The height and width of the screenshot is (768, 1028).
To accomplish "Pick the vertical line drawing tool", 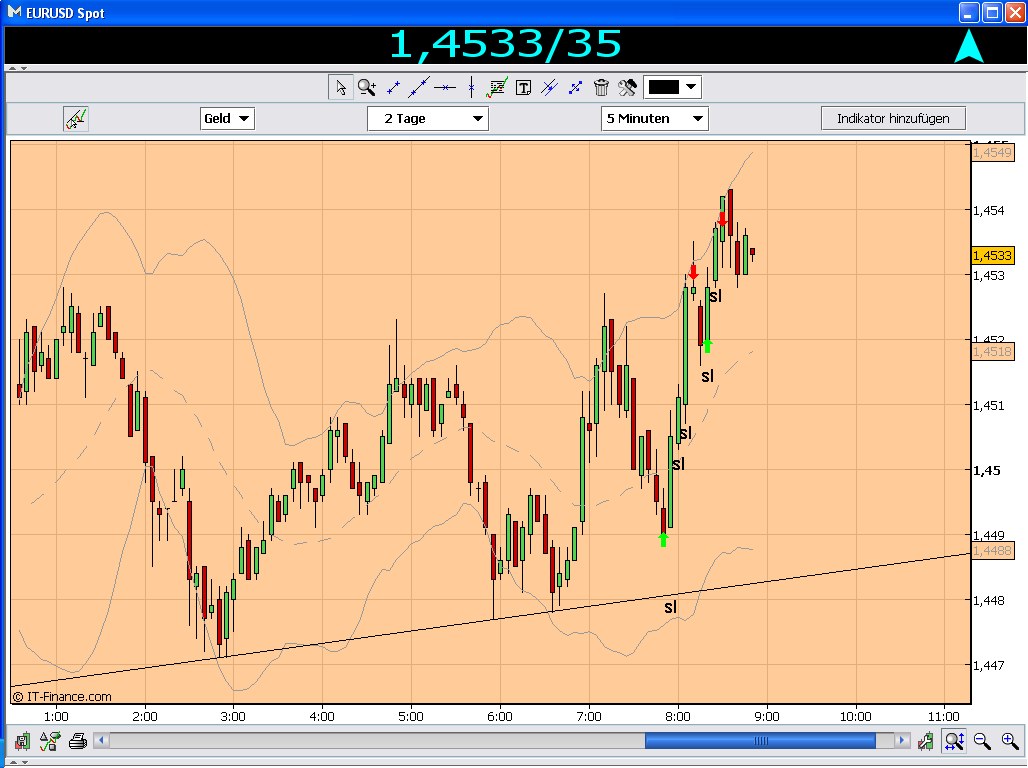I will pos(471,87).
